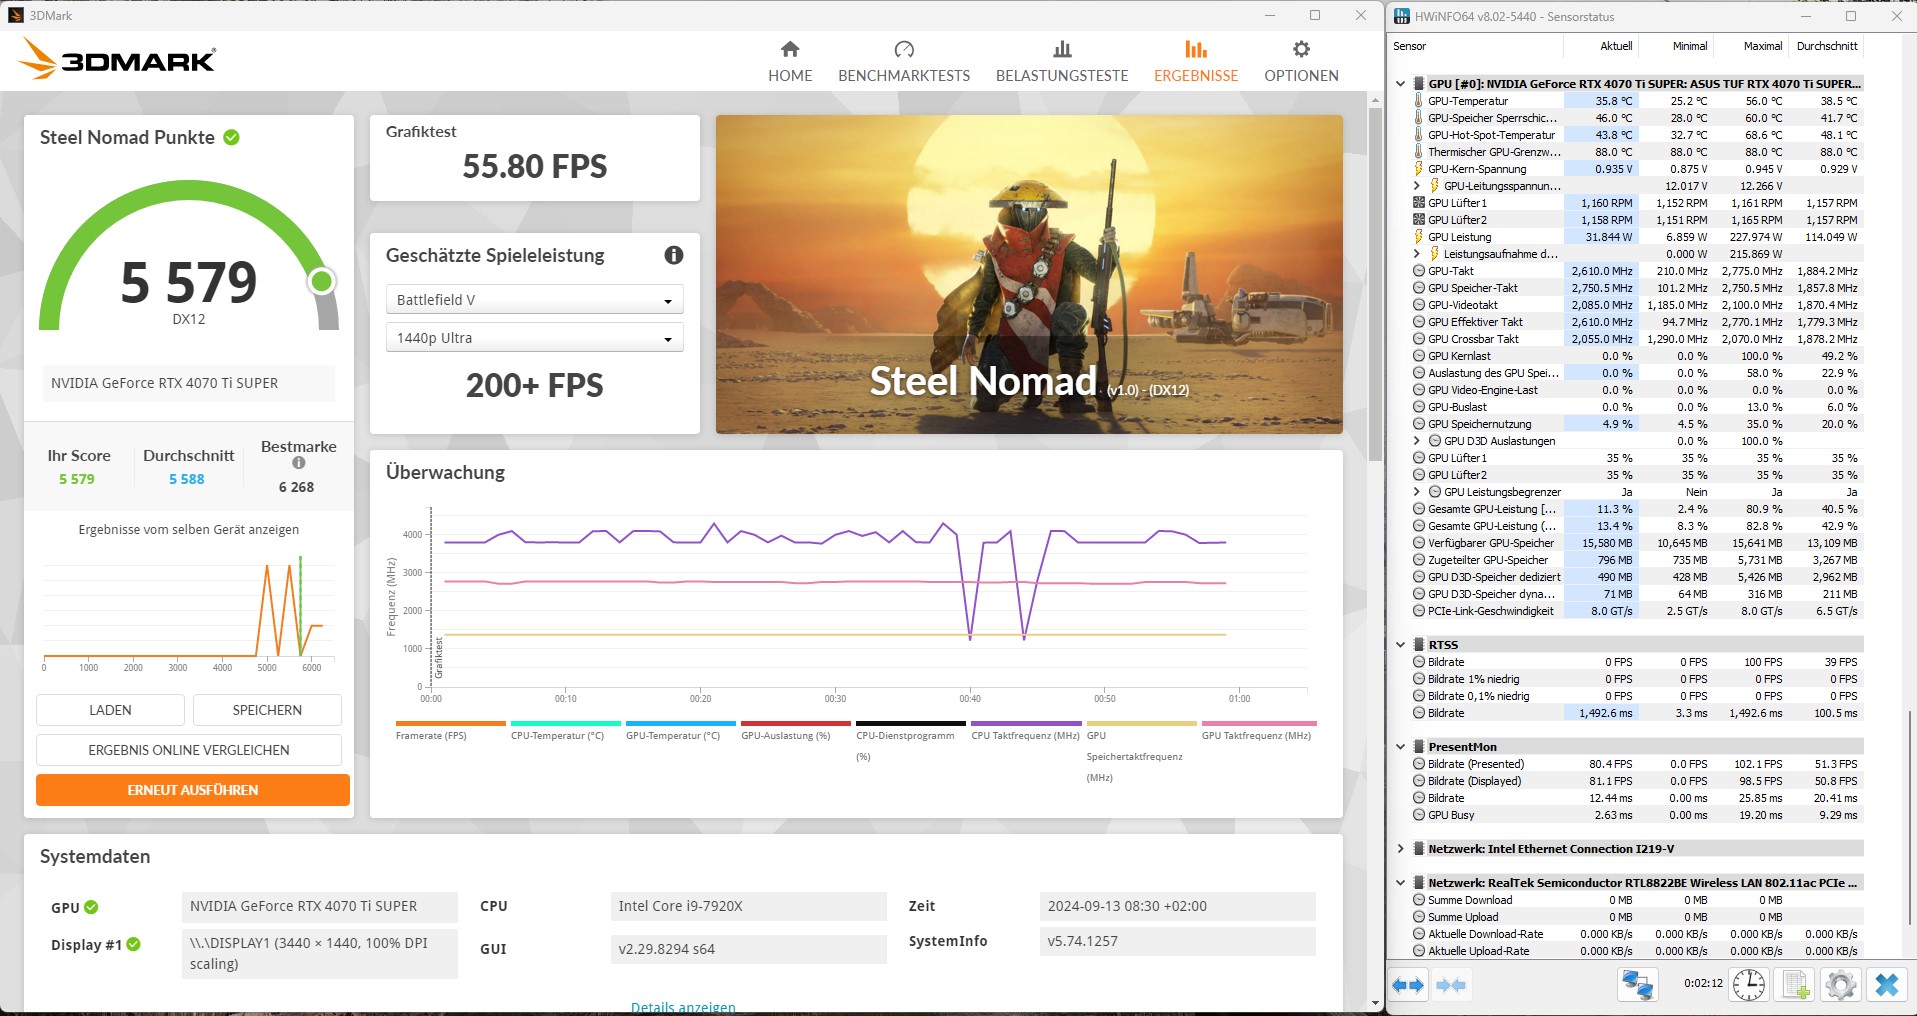Screen dimensions: 1917x1016
Task: Click clock icon of GPU-Takt row
Action: tap(1418, 271)
